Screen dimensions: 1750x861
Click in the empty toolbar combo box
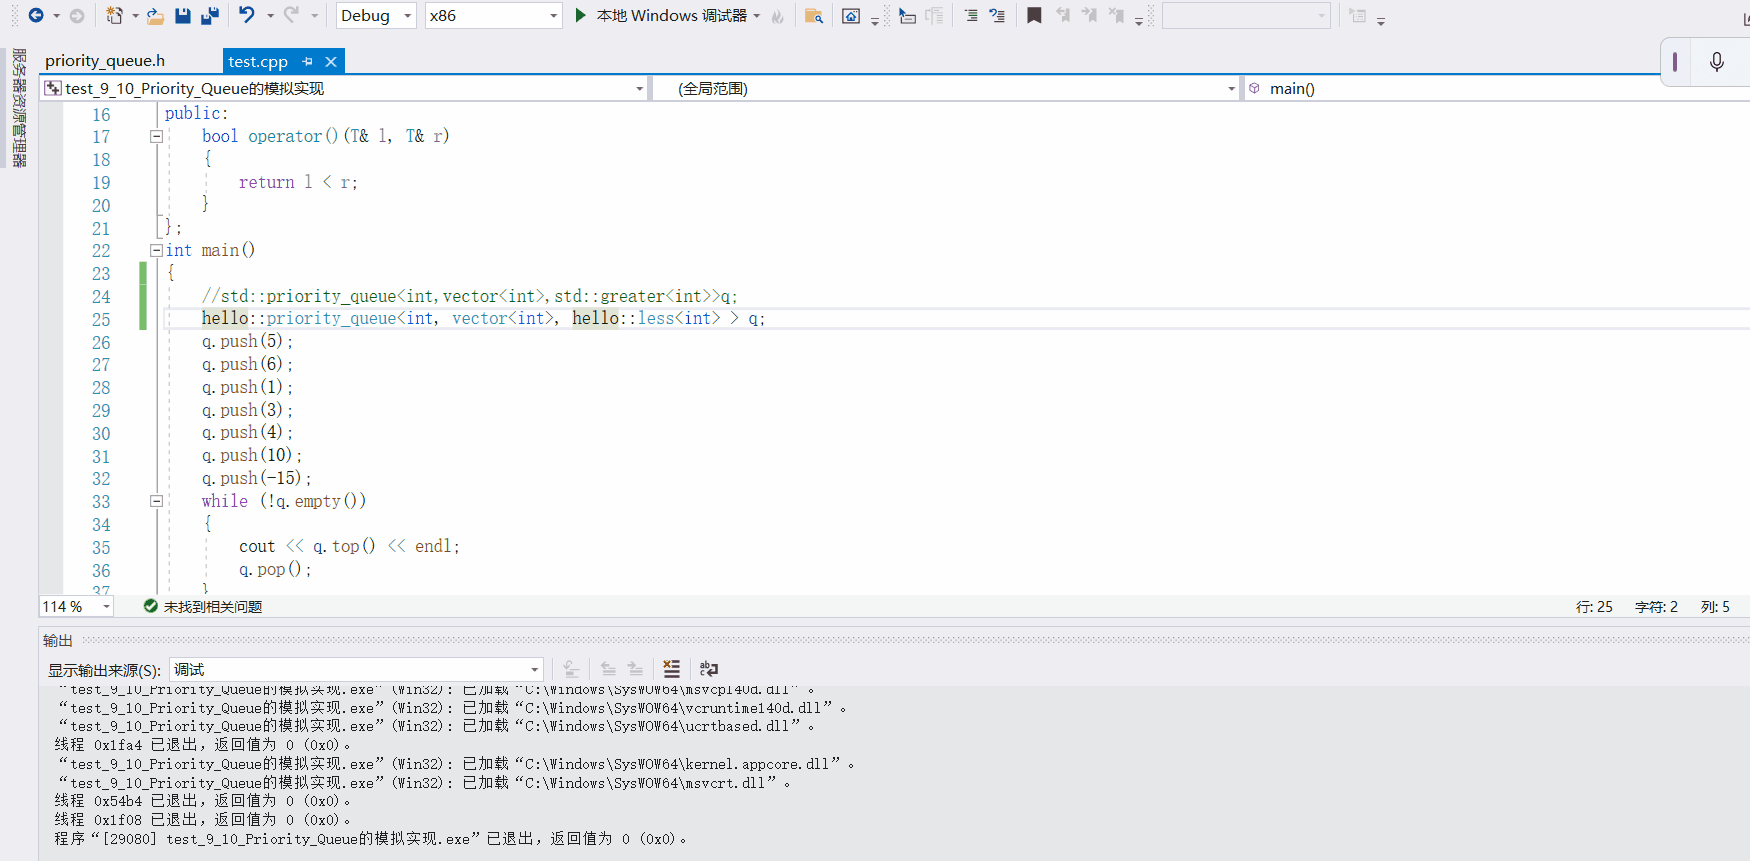coord(1246,16)
